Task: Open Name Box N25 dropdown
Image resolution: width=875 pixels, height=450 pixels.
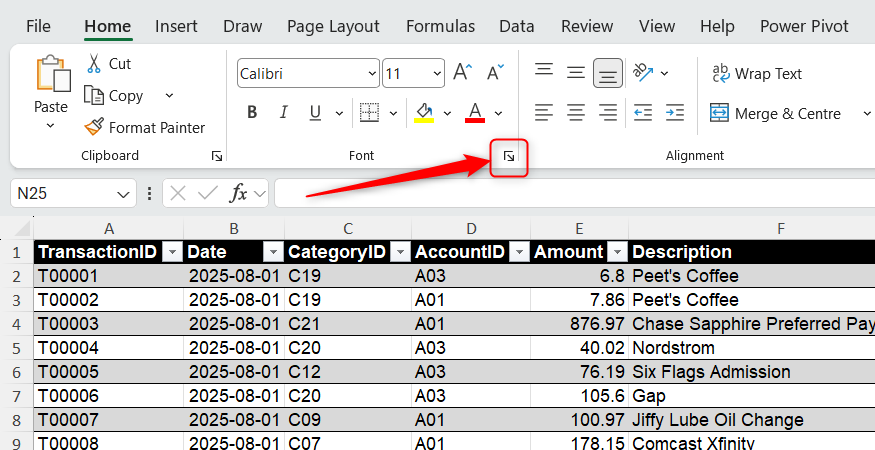Action: click(123, 194)
